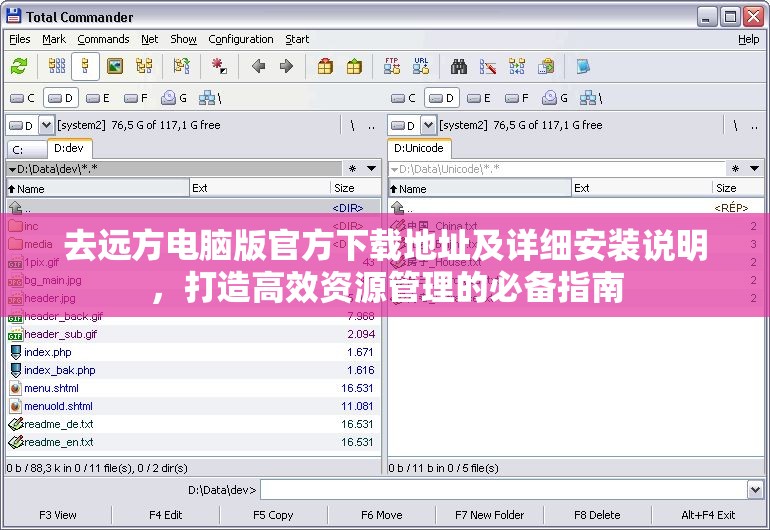Open the Files menu
770x530 pixels.
tap(20, 39)
